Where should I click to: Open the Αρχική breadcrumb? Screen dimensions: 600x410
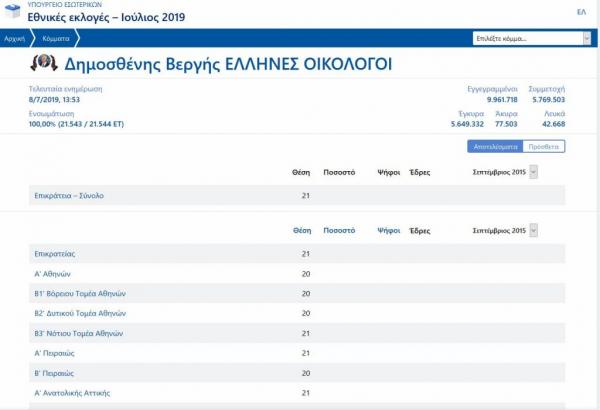(16, 39)
